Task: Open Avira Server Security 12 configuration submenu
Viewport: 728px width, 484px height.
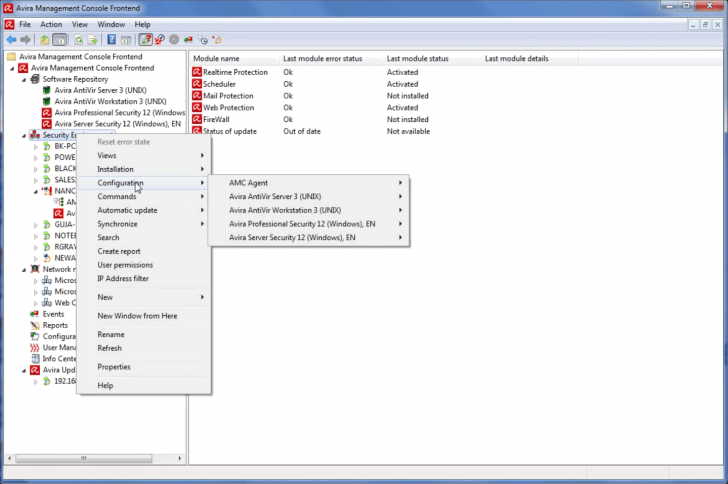Action: point(309,237)
